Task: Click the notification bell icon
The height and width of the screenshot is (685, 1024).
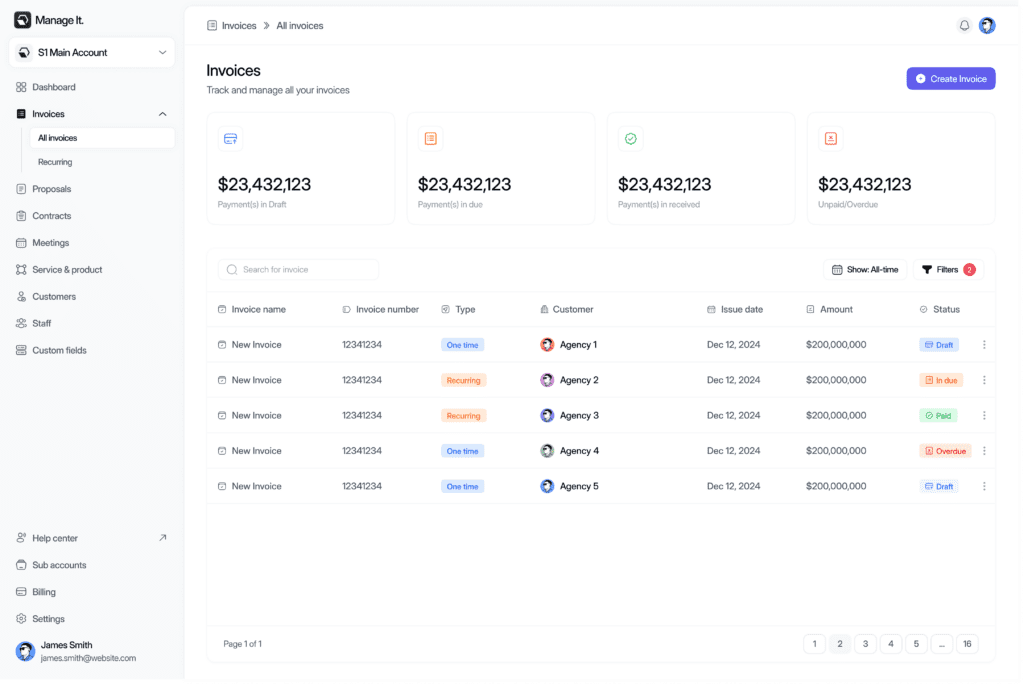Action: [x=964, y=26]
